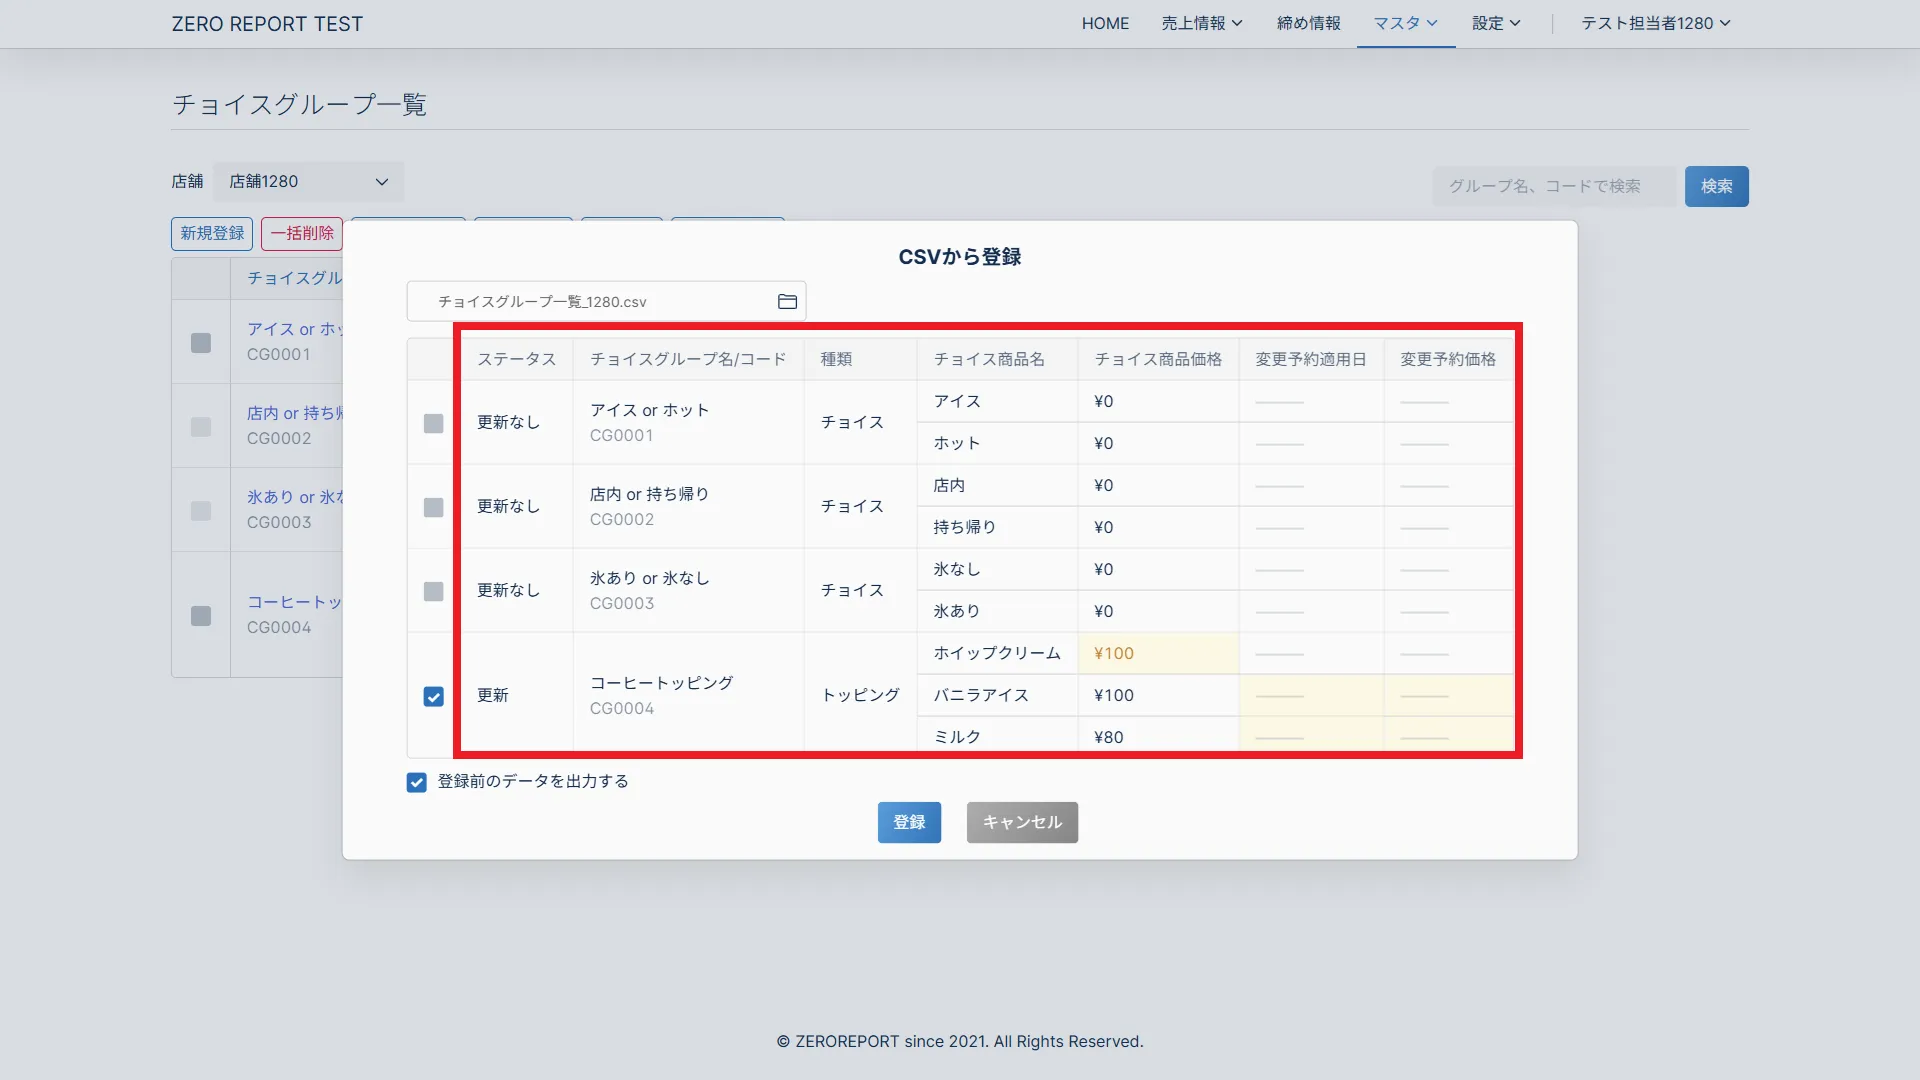This screenshot has height=1080, width=1920.
Task: Click the 一括削除 button
Action: tap(302, 233)
